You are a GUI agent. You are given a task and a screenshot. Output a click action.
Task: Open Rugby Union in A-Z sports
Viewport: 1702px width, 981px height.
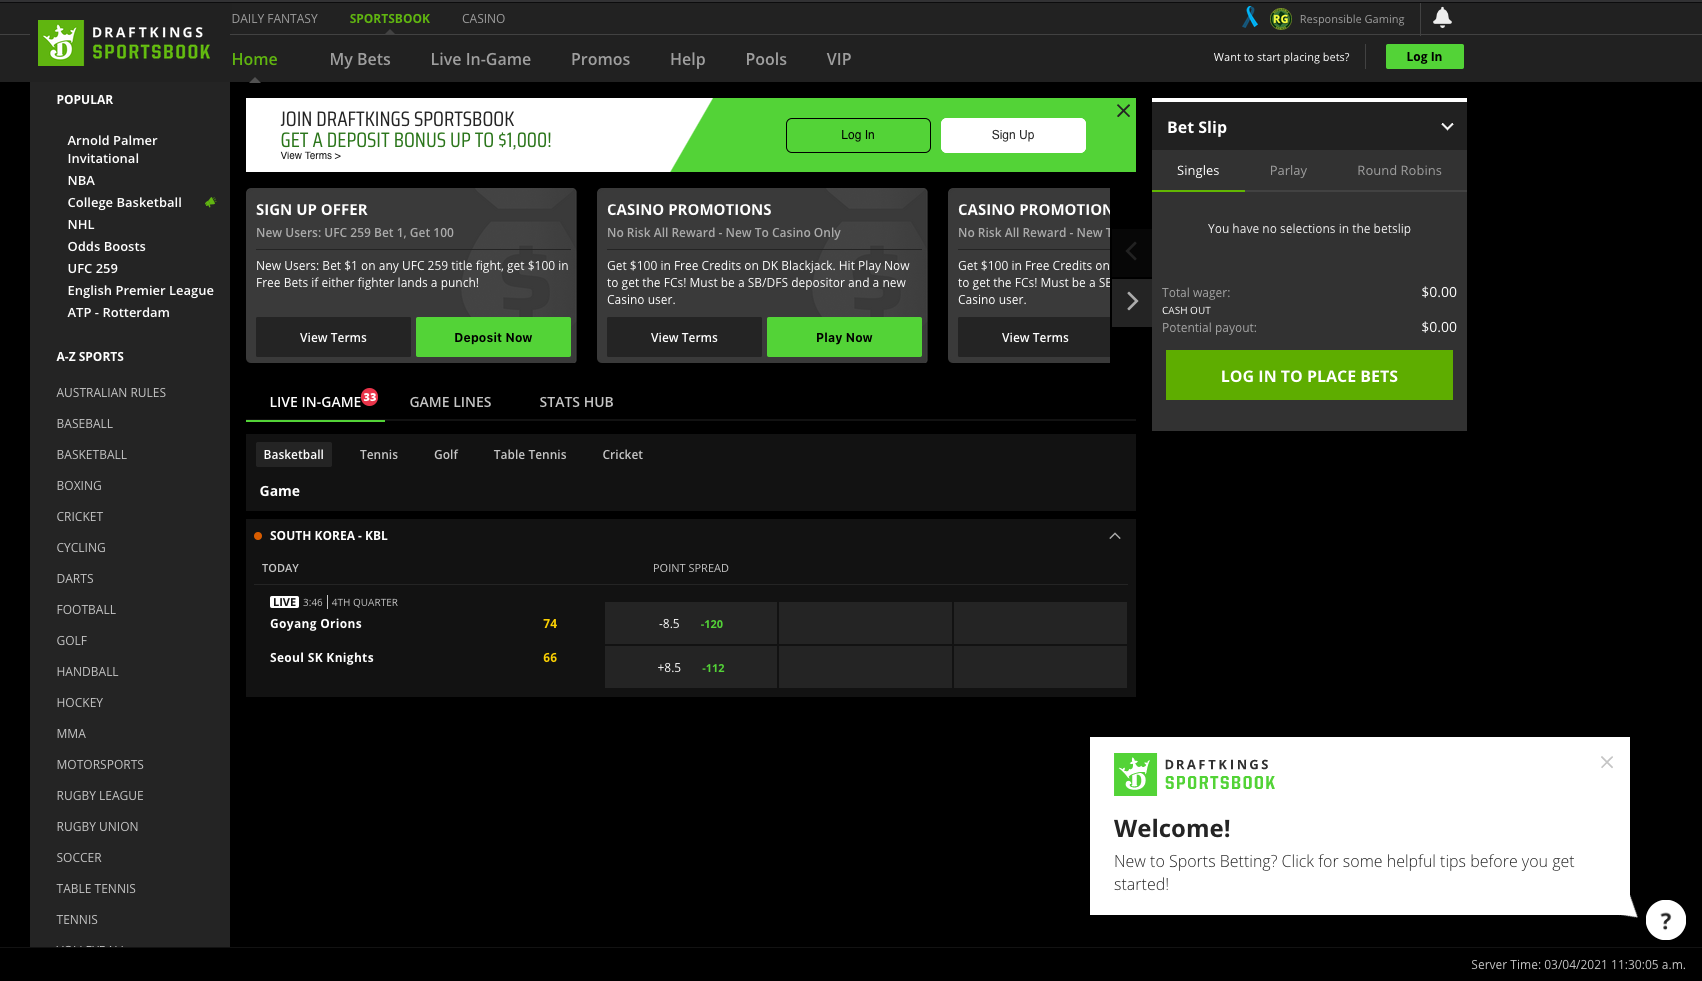pyautogui.click(x=97, y=827)
